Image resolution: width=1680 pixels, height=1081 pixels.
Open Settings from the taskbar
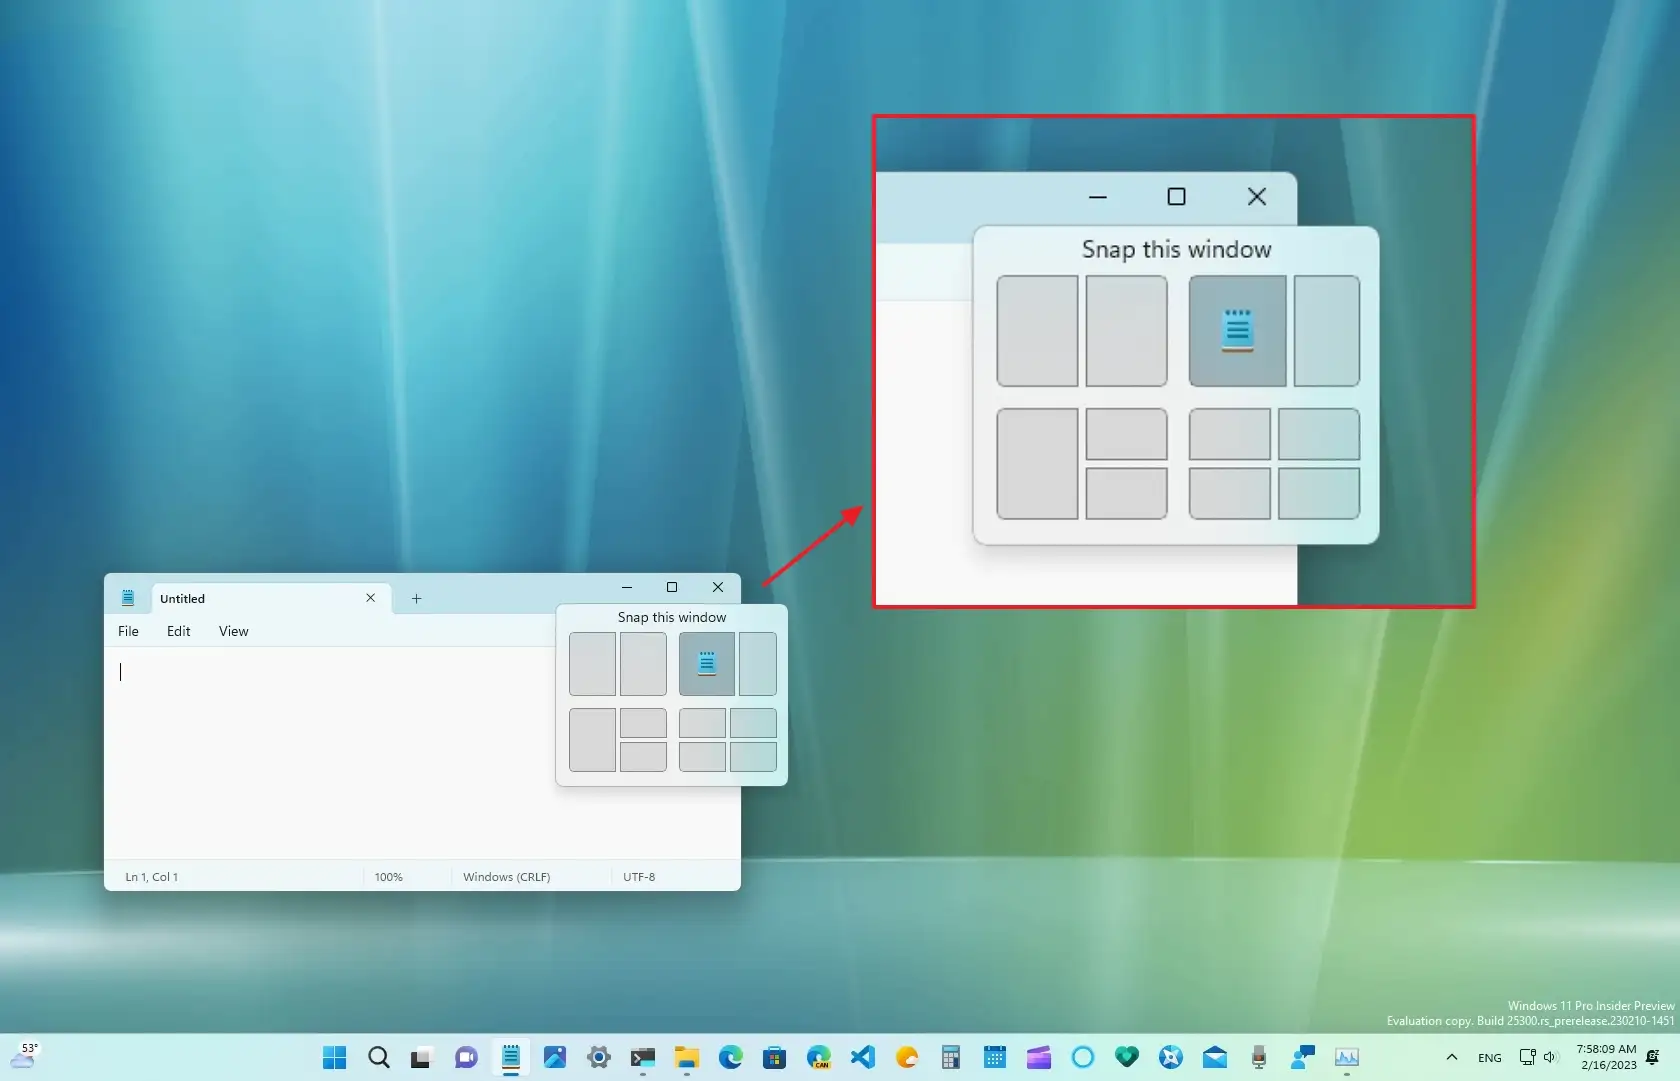[x=598, y=1057]
